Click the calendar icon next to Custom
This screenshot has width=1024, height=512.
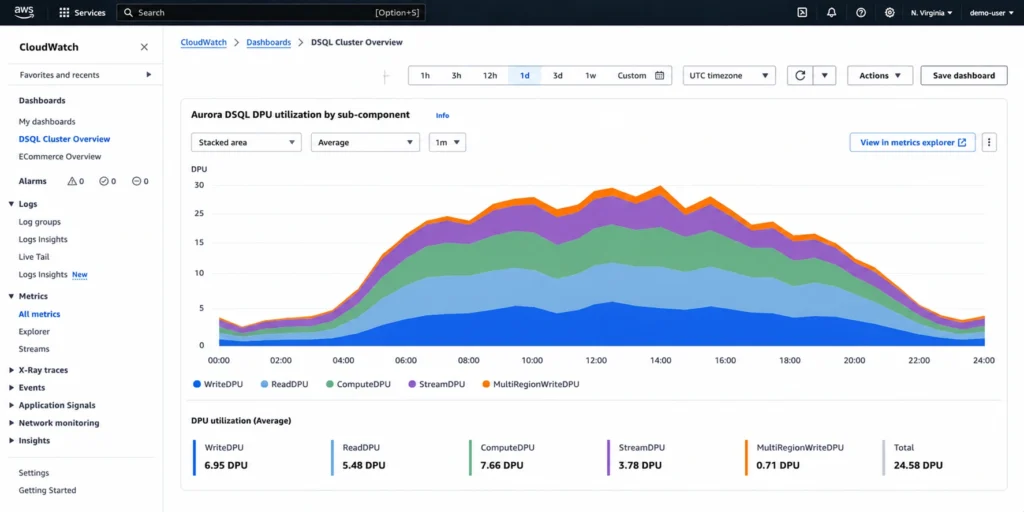[660, 76]
